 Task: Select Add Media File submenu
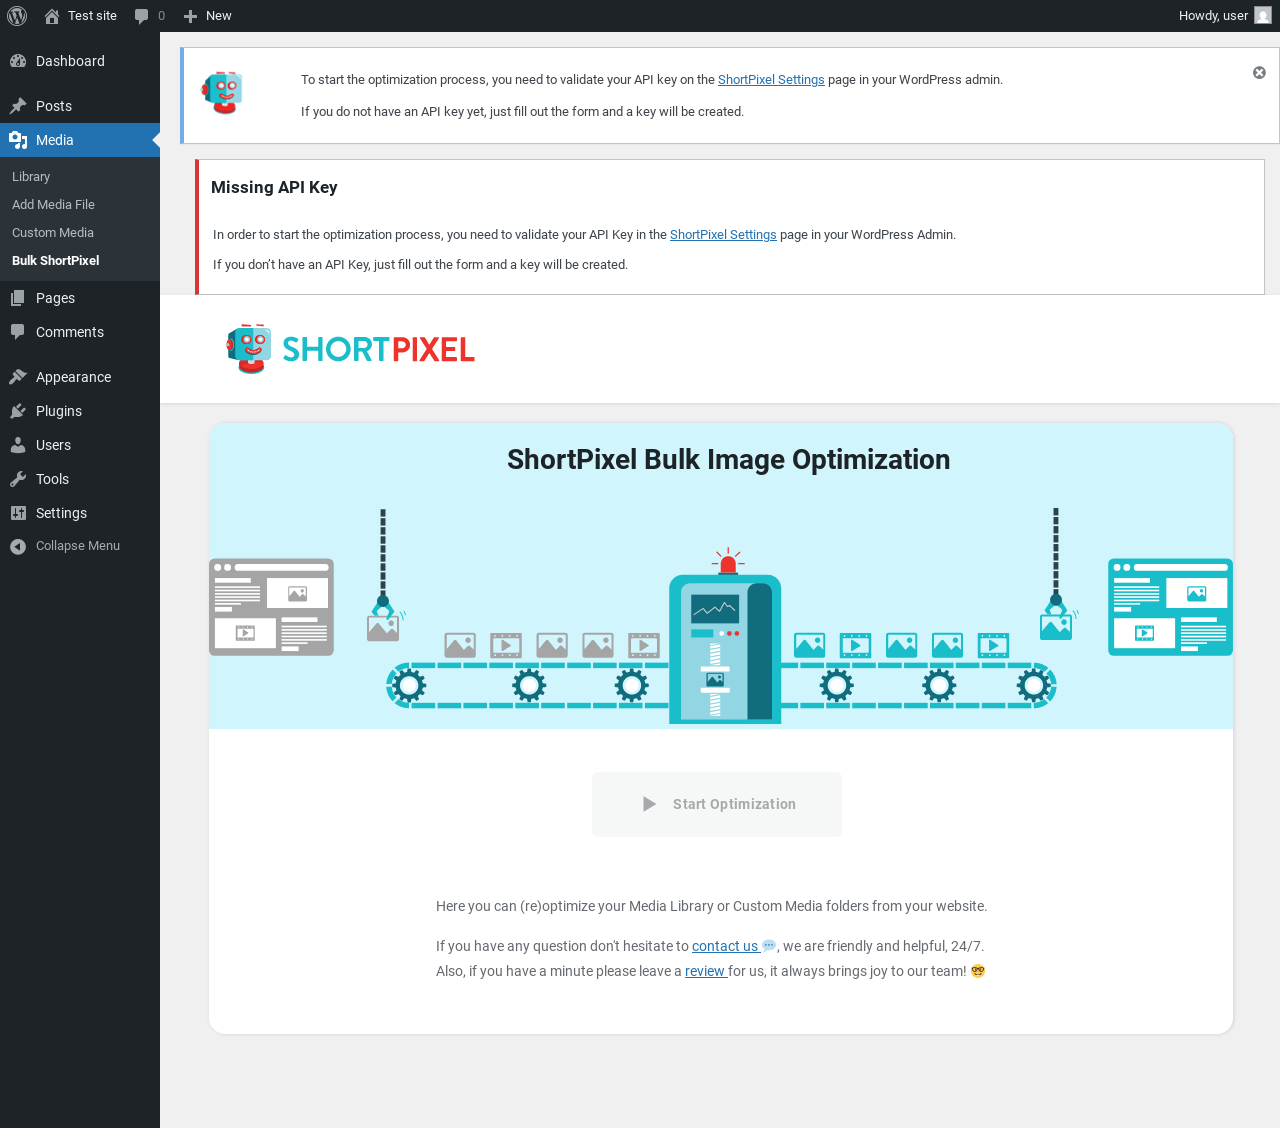click(53, 204)
